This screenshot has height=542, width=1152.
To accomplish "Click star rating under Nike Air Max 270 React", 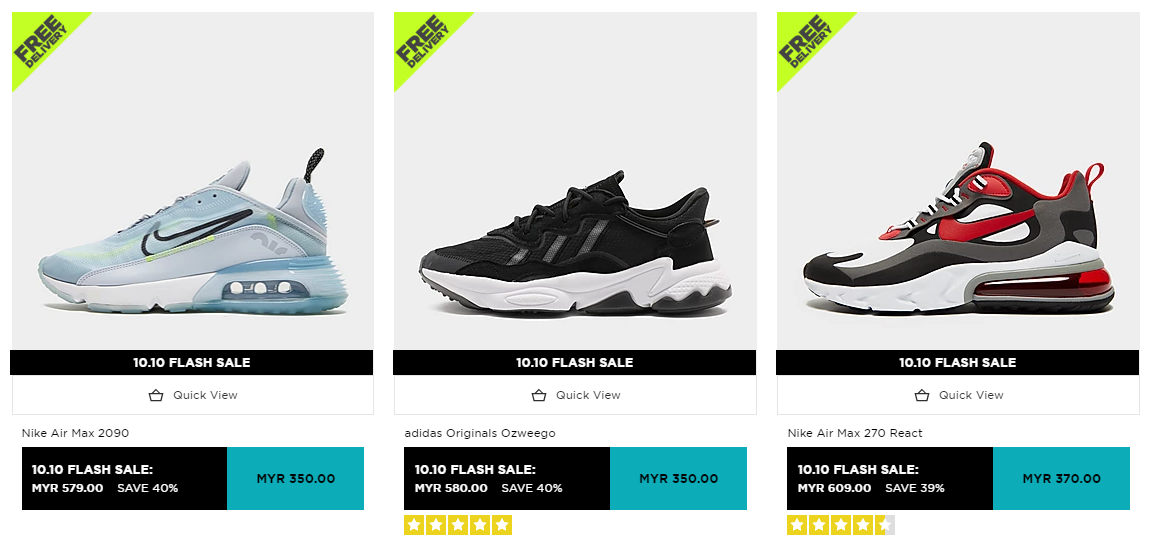I will point(840,525).
